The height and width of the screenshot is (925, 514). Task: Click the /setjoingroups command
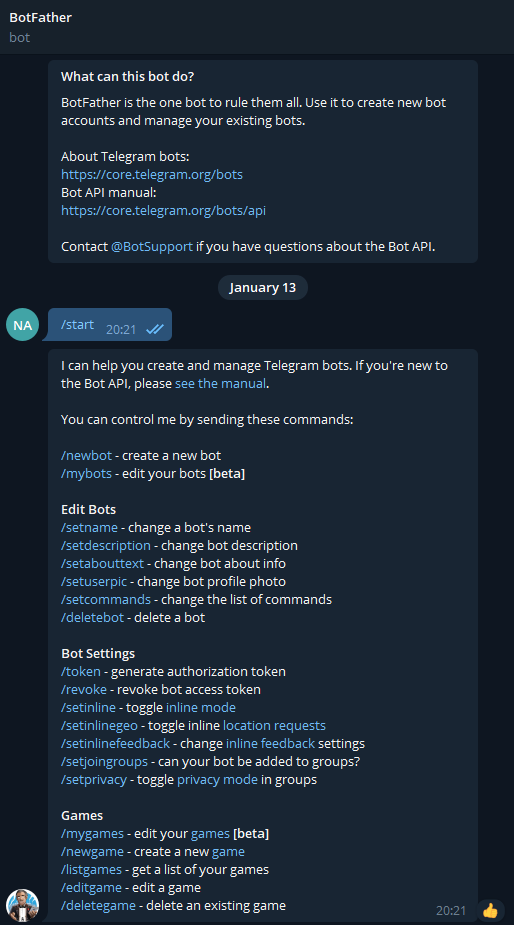pyautogui.click(x=104, y=762)
